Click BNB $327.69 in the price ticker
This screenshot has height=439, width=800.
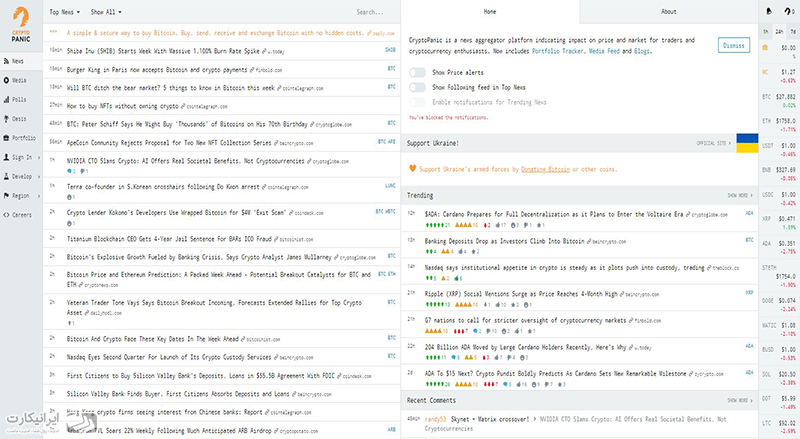pos(779,173)
